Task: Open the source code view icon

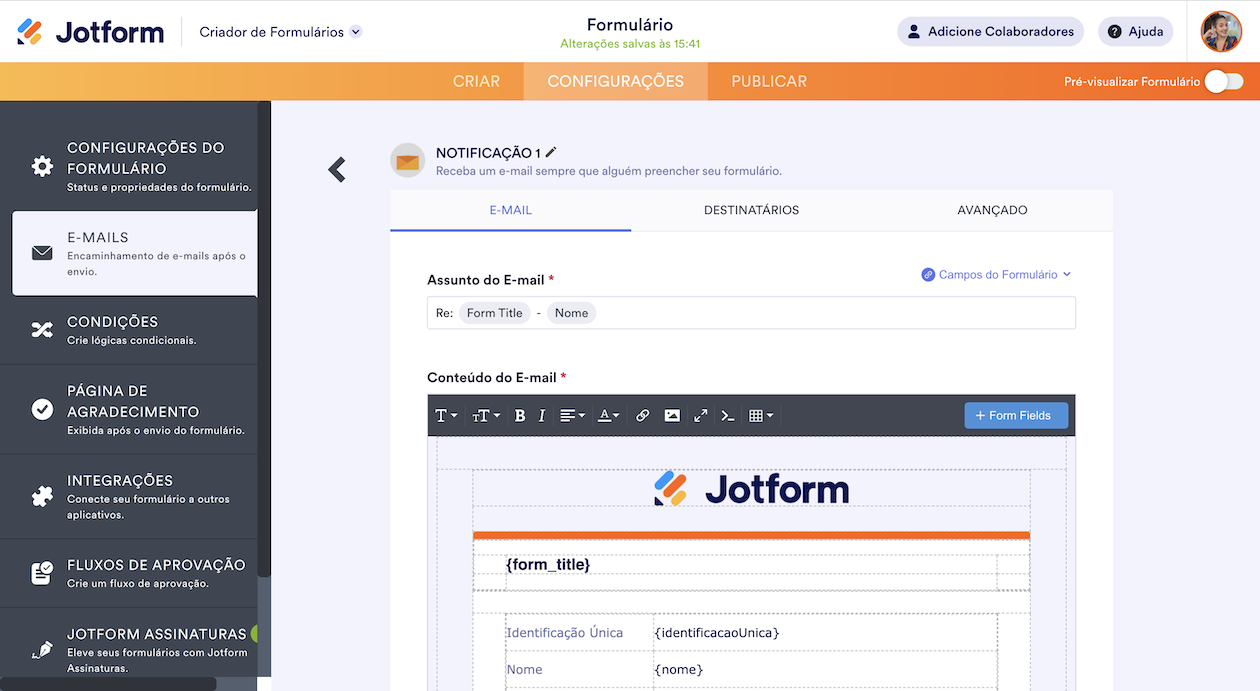Action: coord(728,415)
